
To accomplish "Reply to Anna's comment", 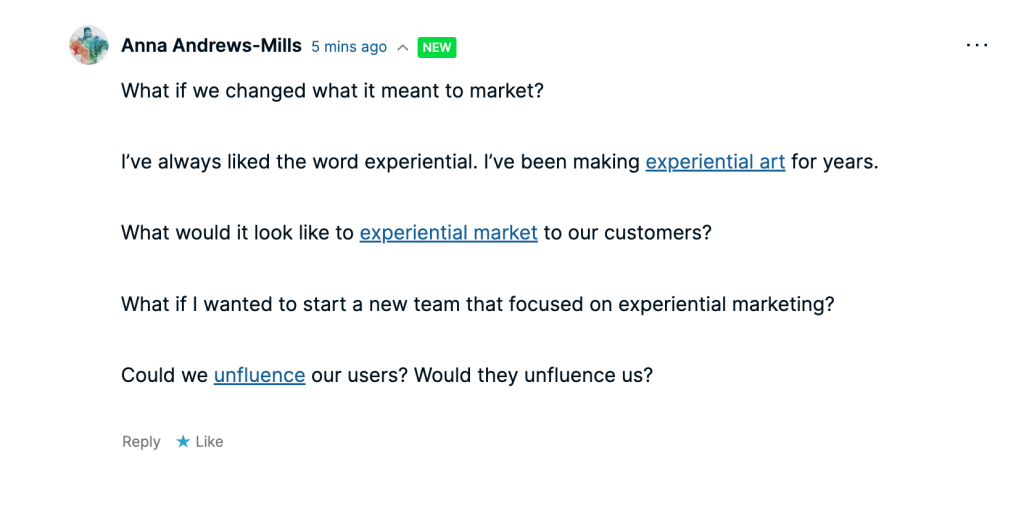I will pyautogui.click(x=141, y=441).
